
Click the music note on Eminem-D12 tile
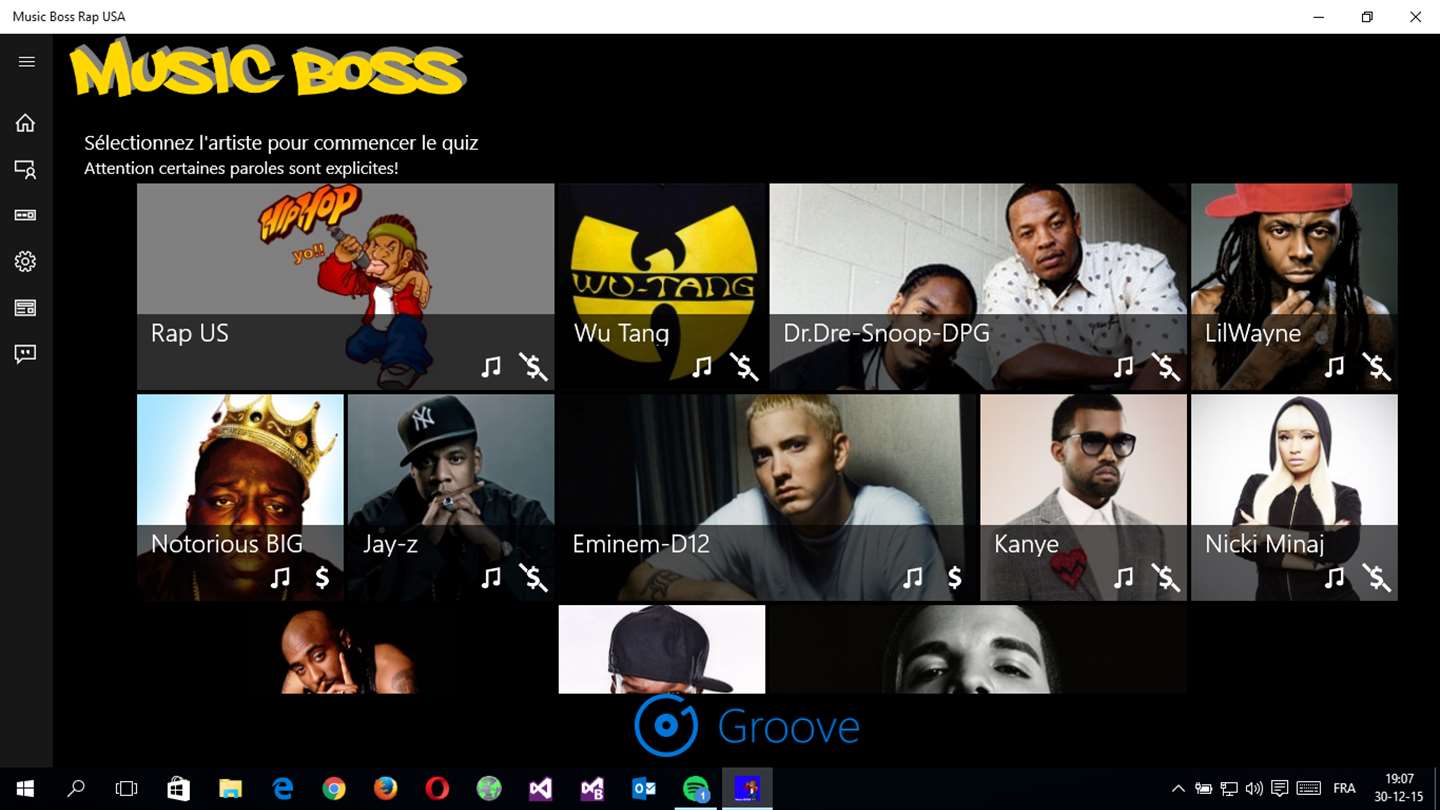click(x=912, y=577)
